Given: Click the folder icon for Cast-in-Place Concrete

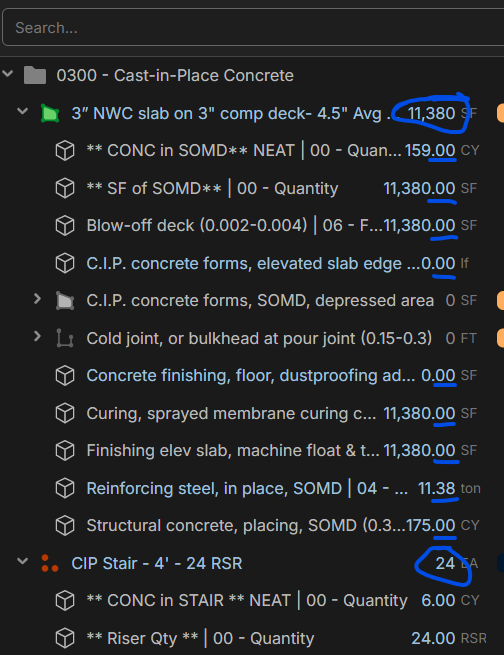Looking at the screenshot, I should tap(35, 76).
